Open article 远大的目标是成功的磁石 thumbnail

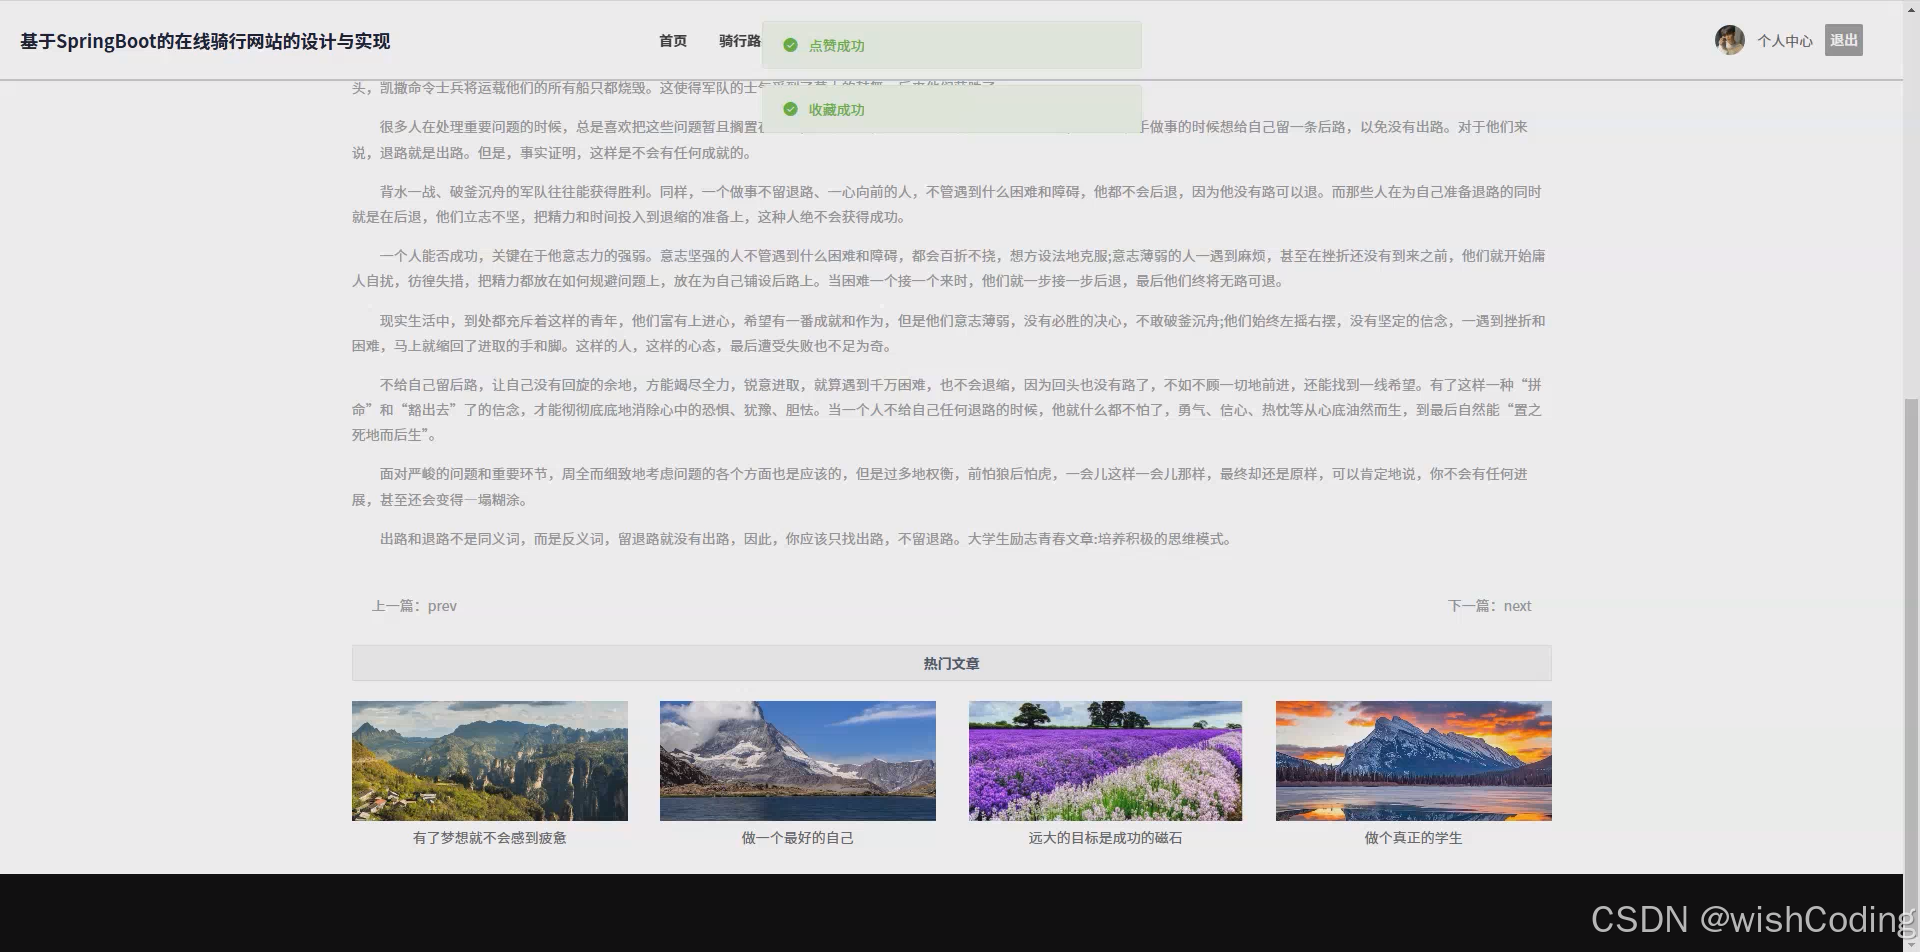point(1105,760)
